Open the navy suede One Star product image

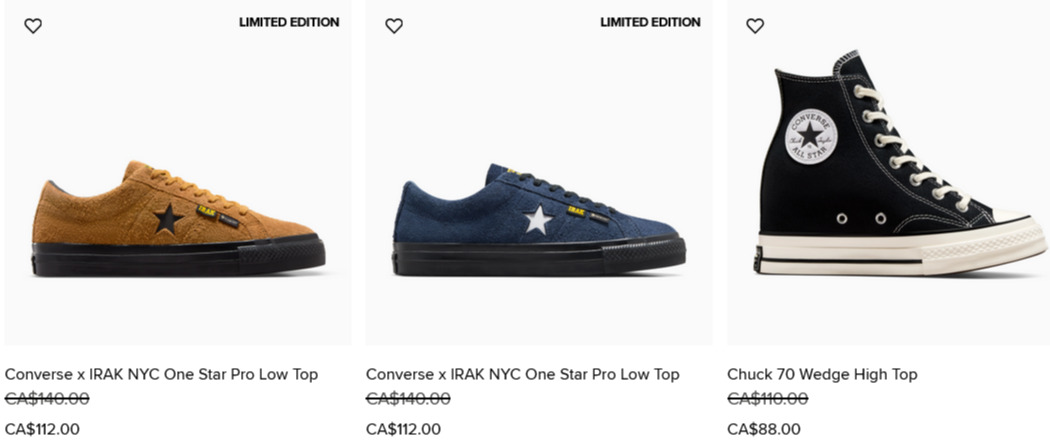538,222
